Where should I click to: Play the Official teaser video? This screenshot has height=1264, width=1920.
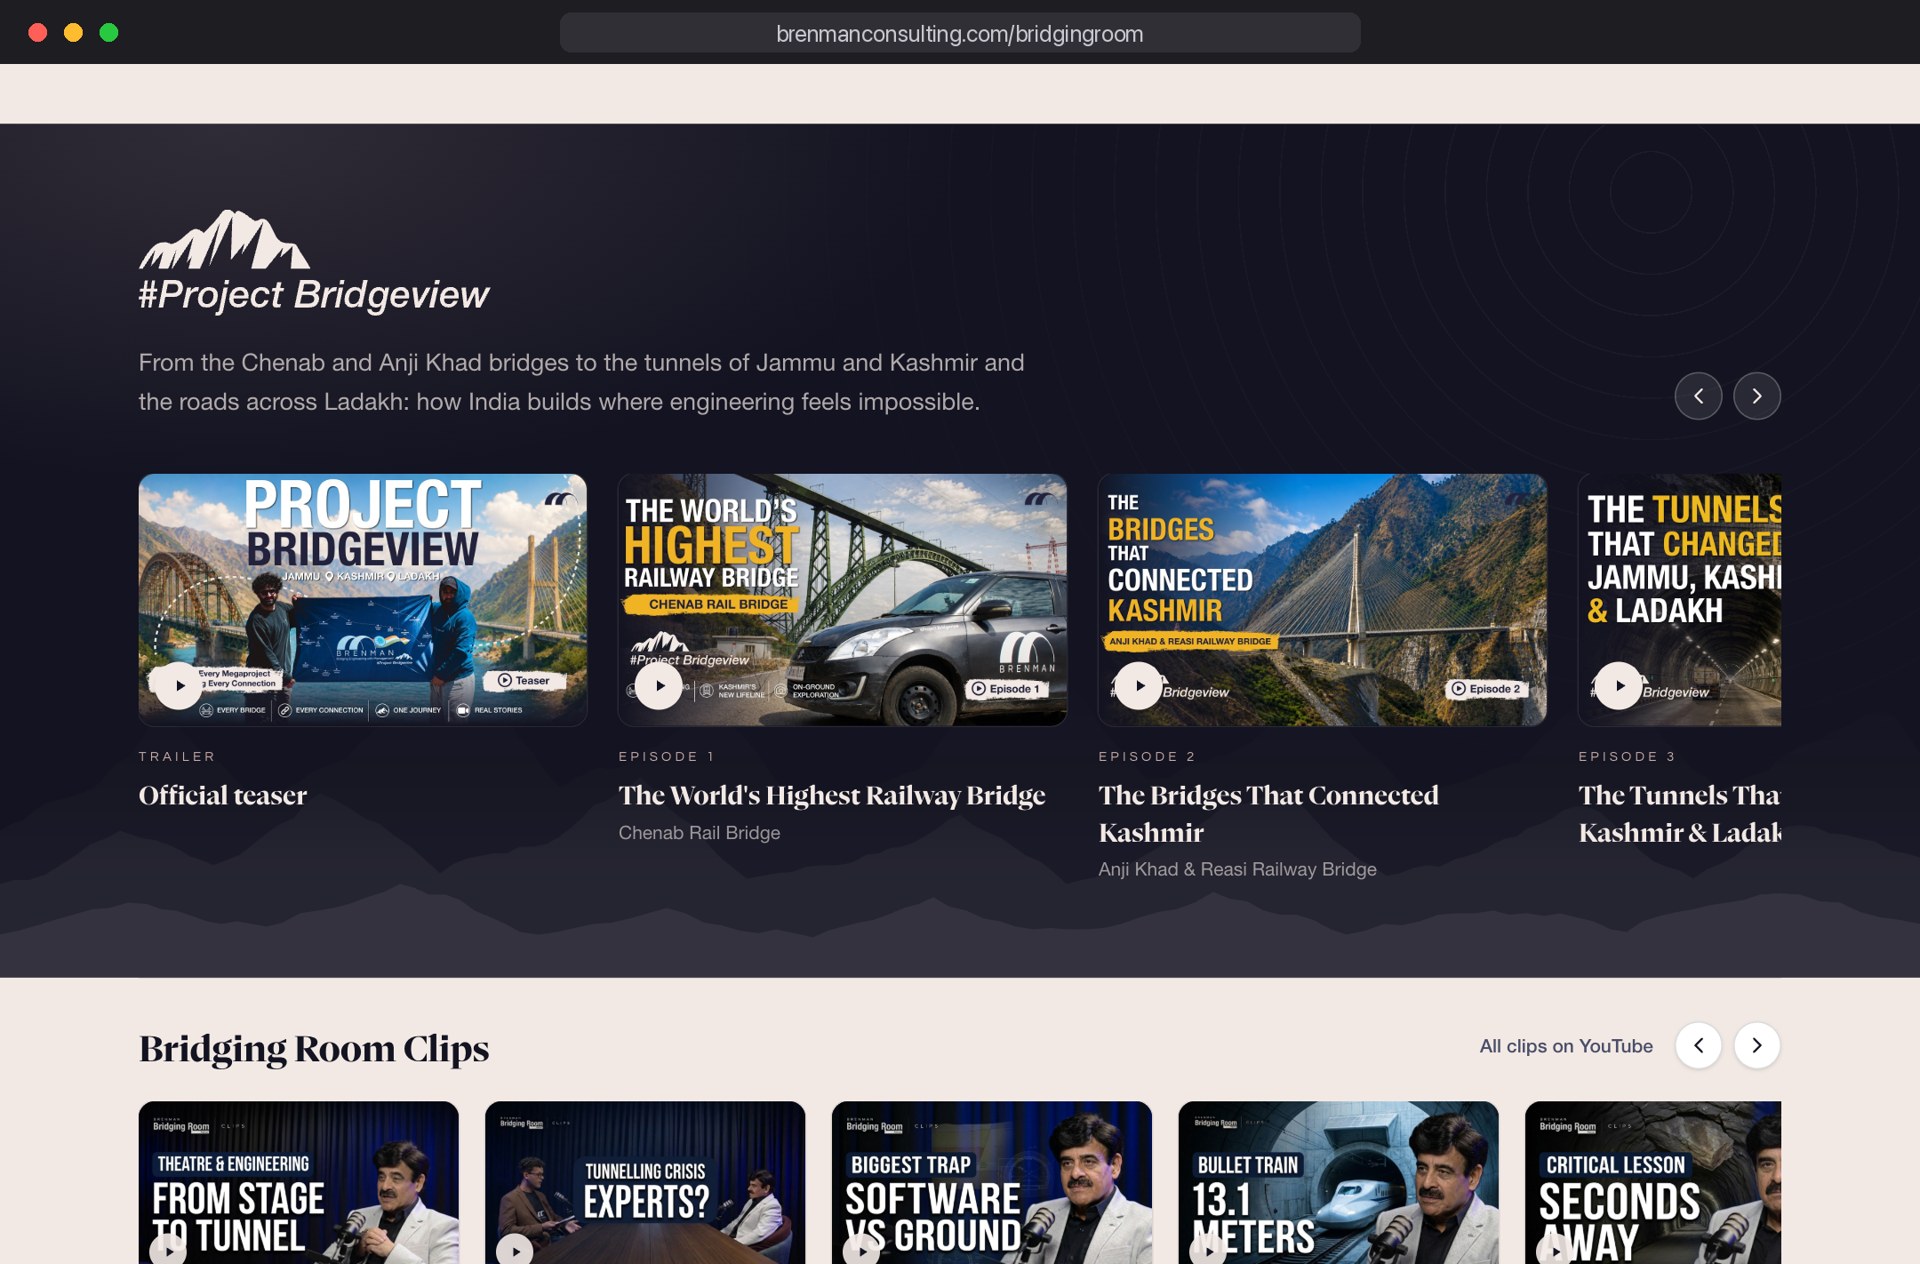pos(179,686)
